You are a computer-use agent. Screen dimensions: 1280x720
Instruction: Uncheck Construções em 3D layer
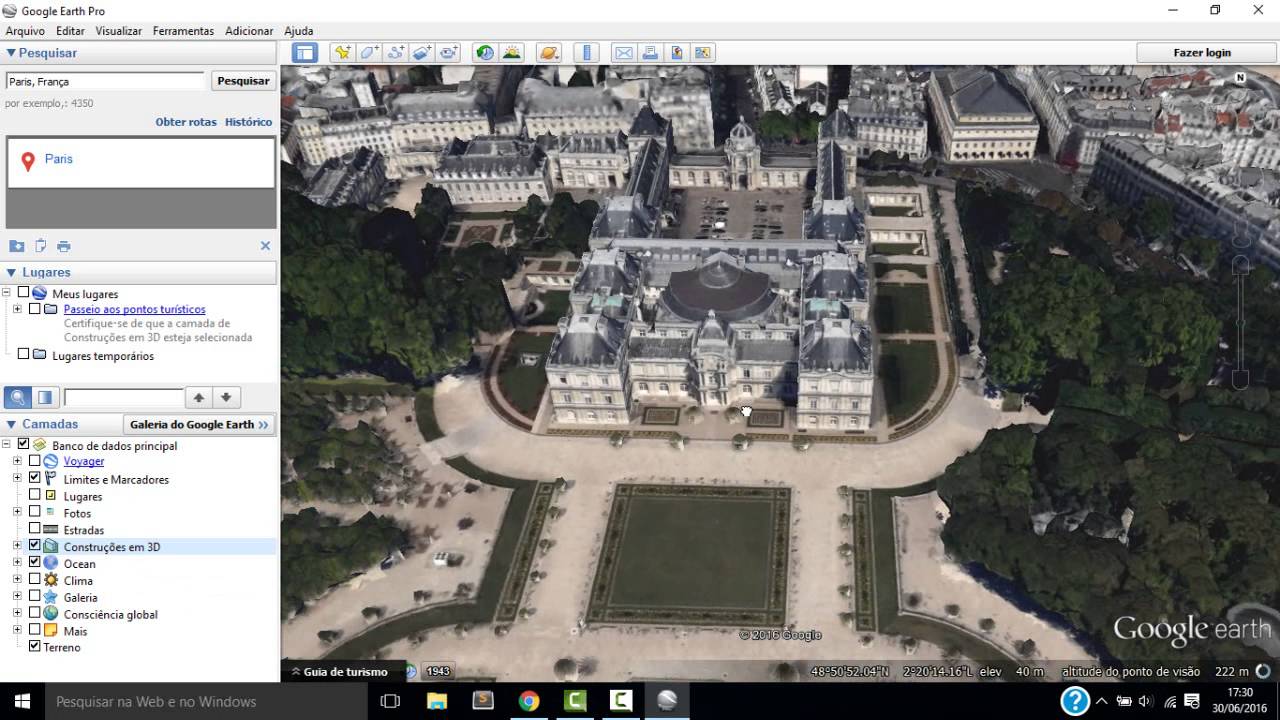point(35,546)
